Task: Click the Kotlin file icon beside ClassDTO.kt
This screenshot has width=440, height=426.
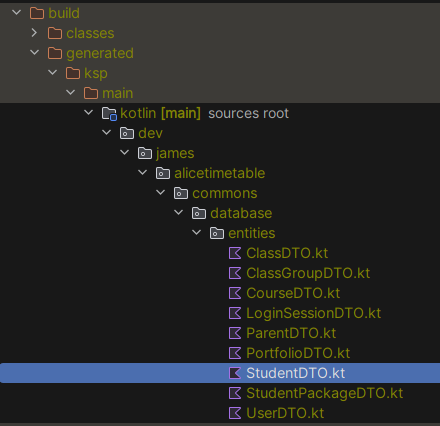Action: pyautogui.click(x=235, y=253)
